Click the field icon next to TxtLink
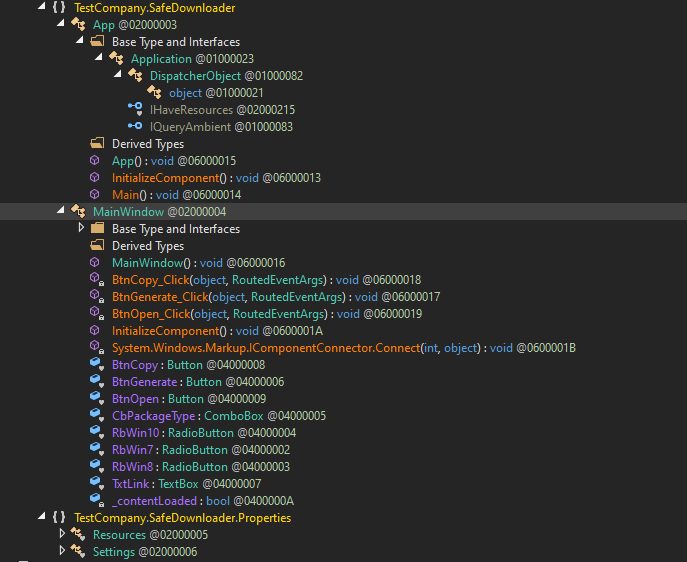This screenshot has width=687, height=562. 97,484
